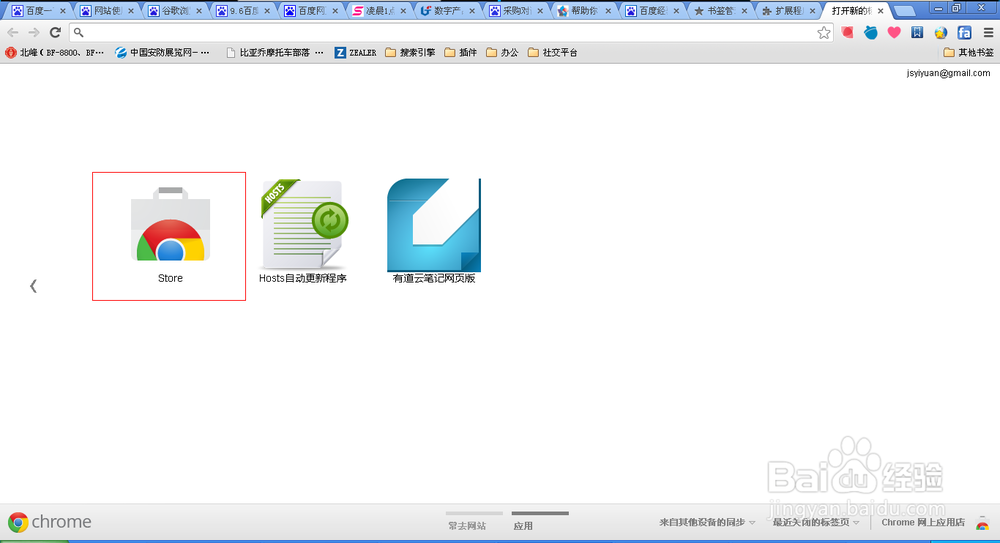The width and height of the screenshot is (1000, 543).
Task: Open the 北峰 BF-8800 bookmark
Action: [x=54, y=52]
